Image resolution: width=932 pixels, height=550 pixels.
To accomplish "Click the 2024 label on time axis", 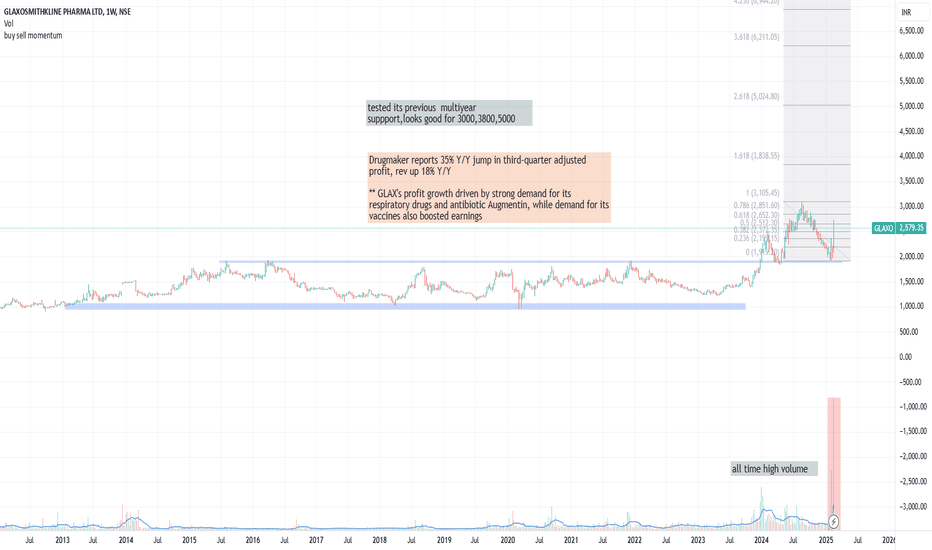I will click(761, 540).
